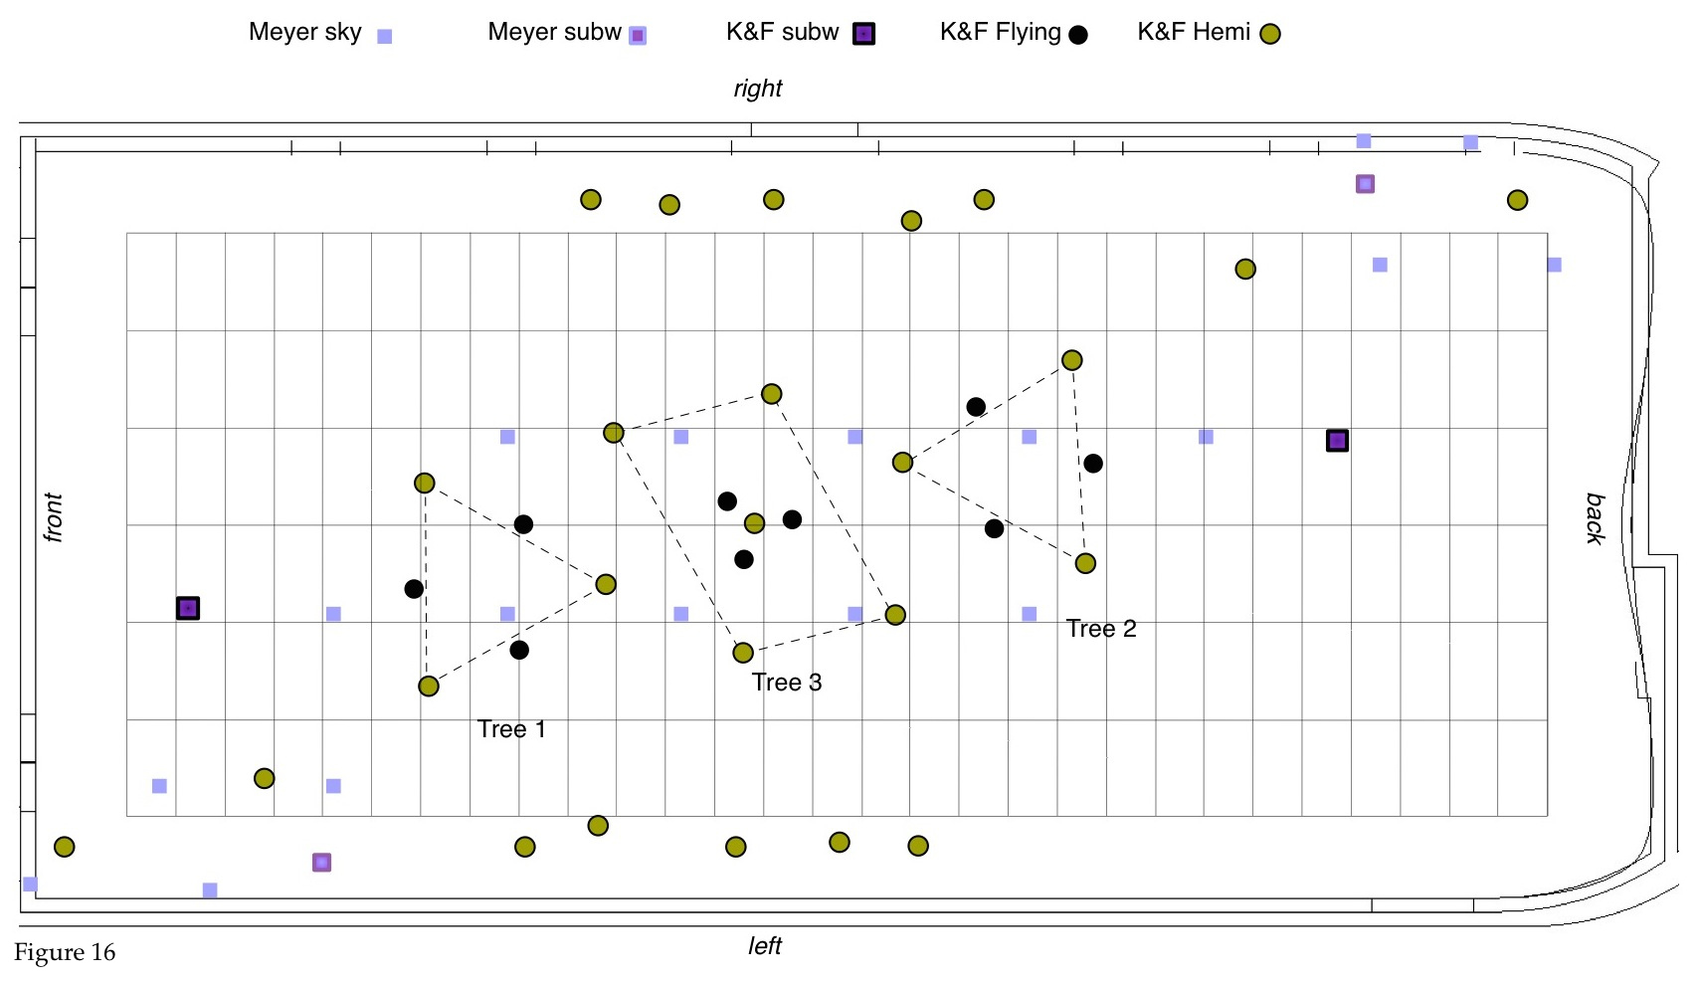The height and width of the screenshot is (982, 1699).
Task: Click the Hemi speaker at center of Tree 3
Action: click(754, 523)
